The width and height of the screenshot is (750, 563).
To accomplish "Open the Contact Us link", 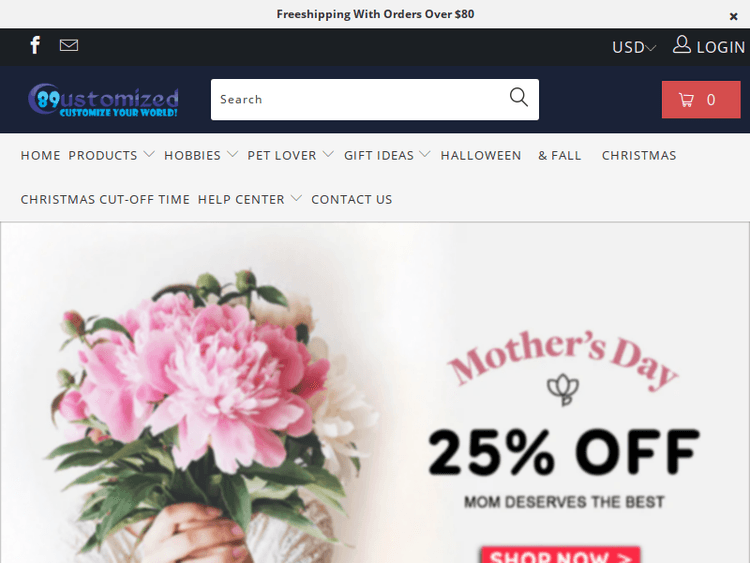I will [352, 199].
